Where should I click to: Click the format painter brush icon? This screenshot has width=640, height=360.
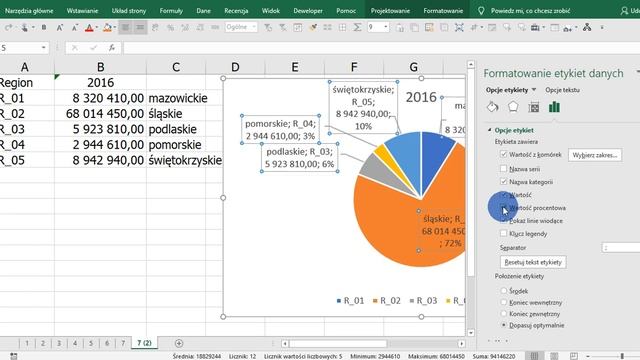coord(313,27)
